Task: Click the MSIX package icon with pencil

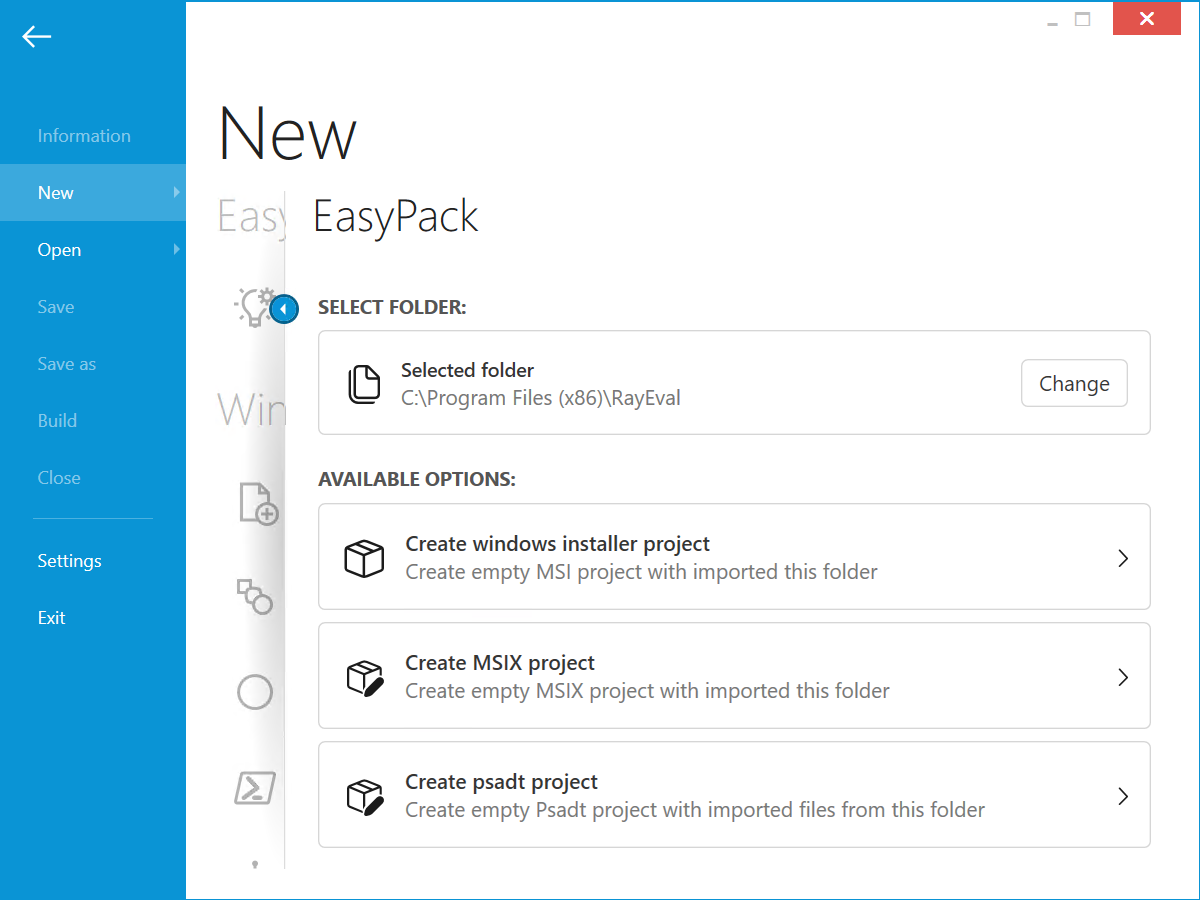Action: [364, 676]
